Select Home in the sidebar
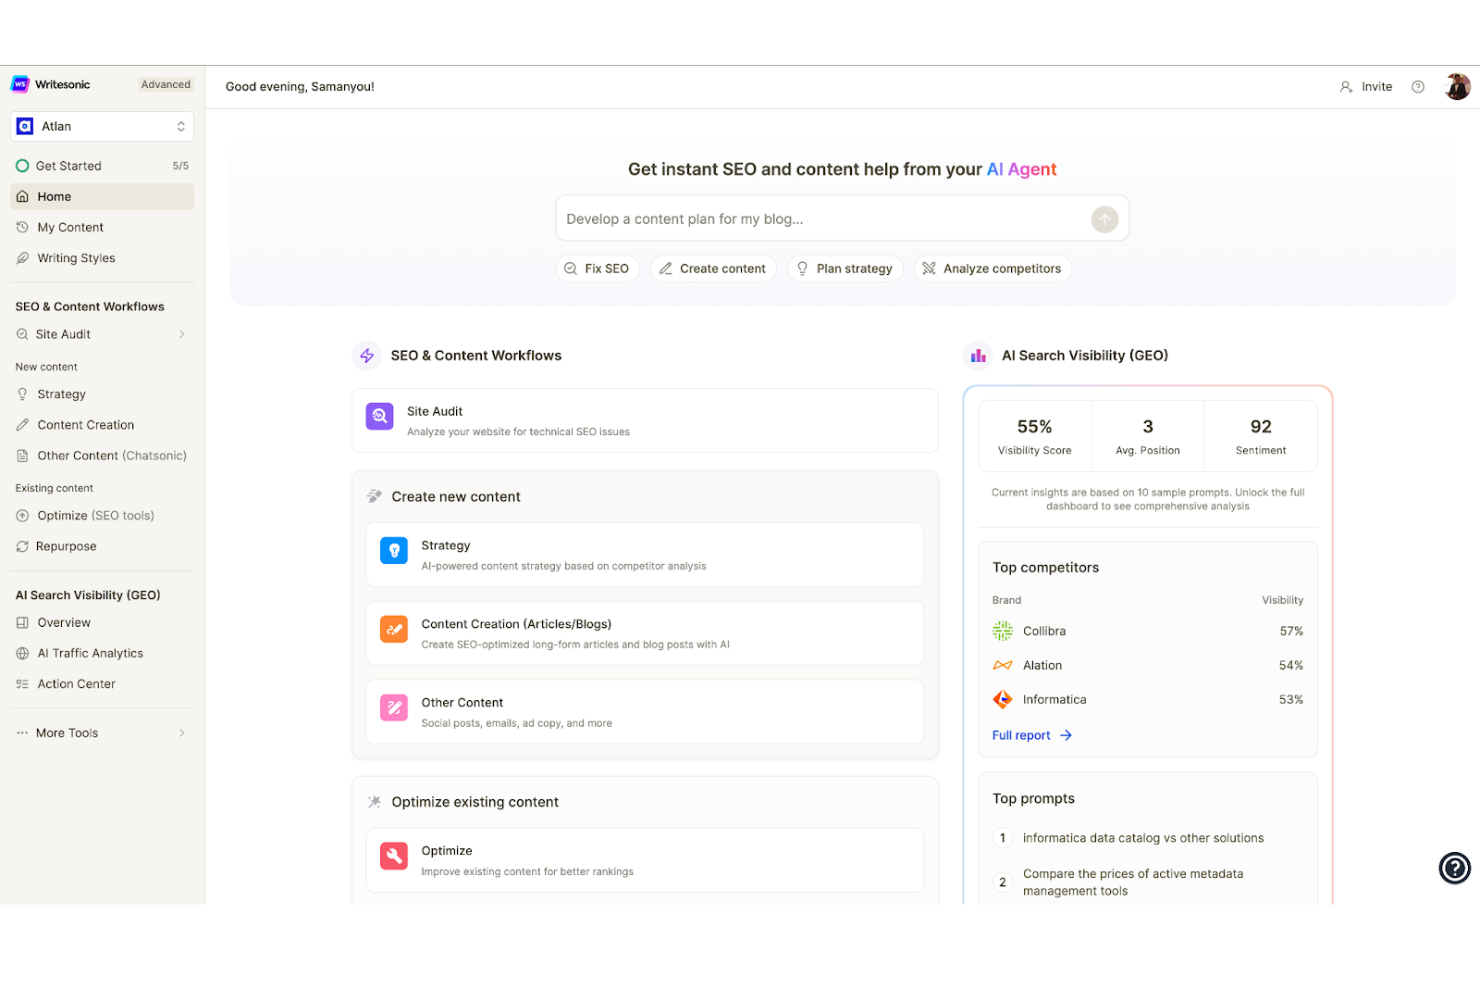Image resolution: width=1480 pixels, height=987 pixels. [x=102, y=197]
